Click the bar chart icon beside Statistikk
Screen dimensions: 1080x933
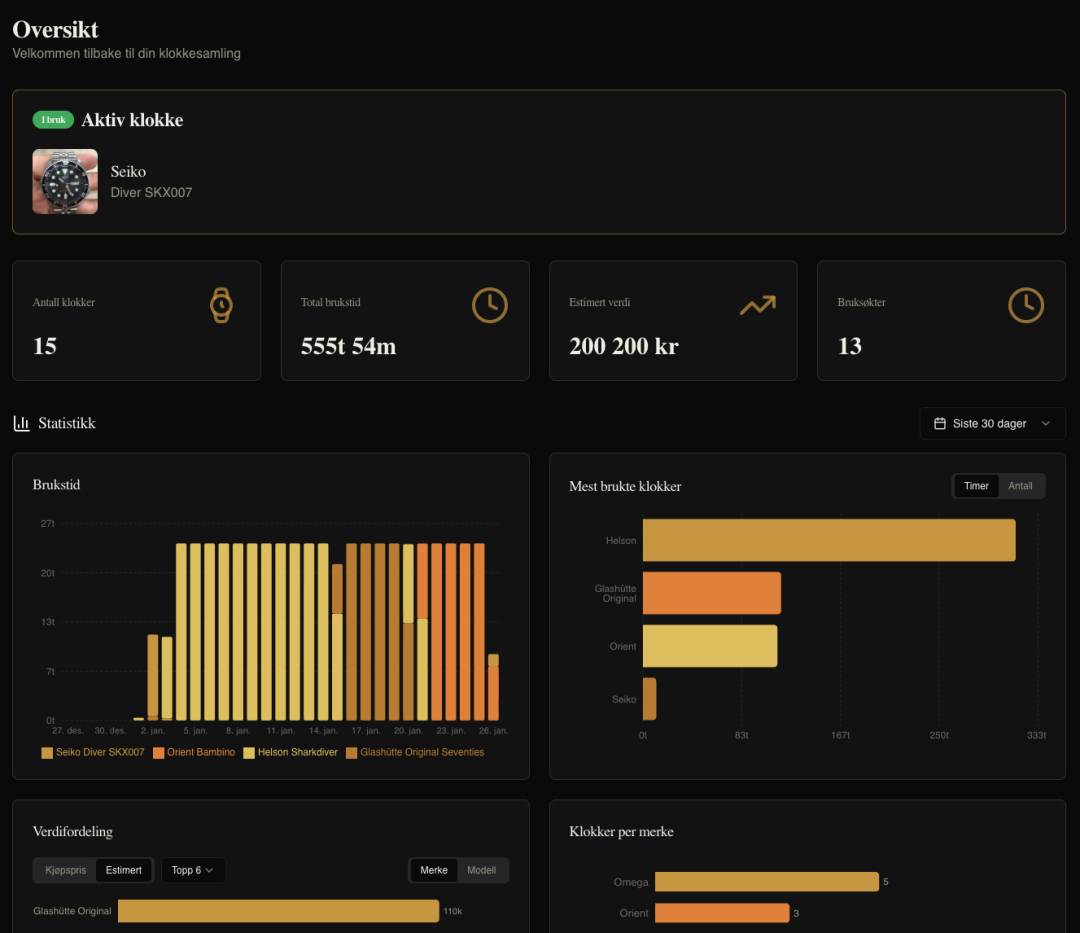[x=21, y=423]
